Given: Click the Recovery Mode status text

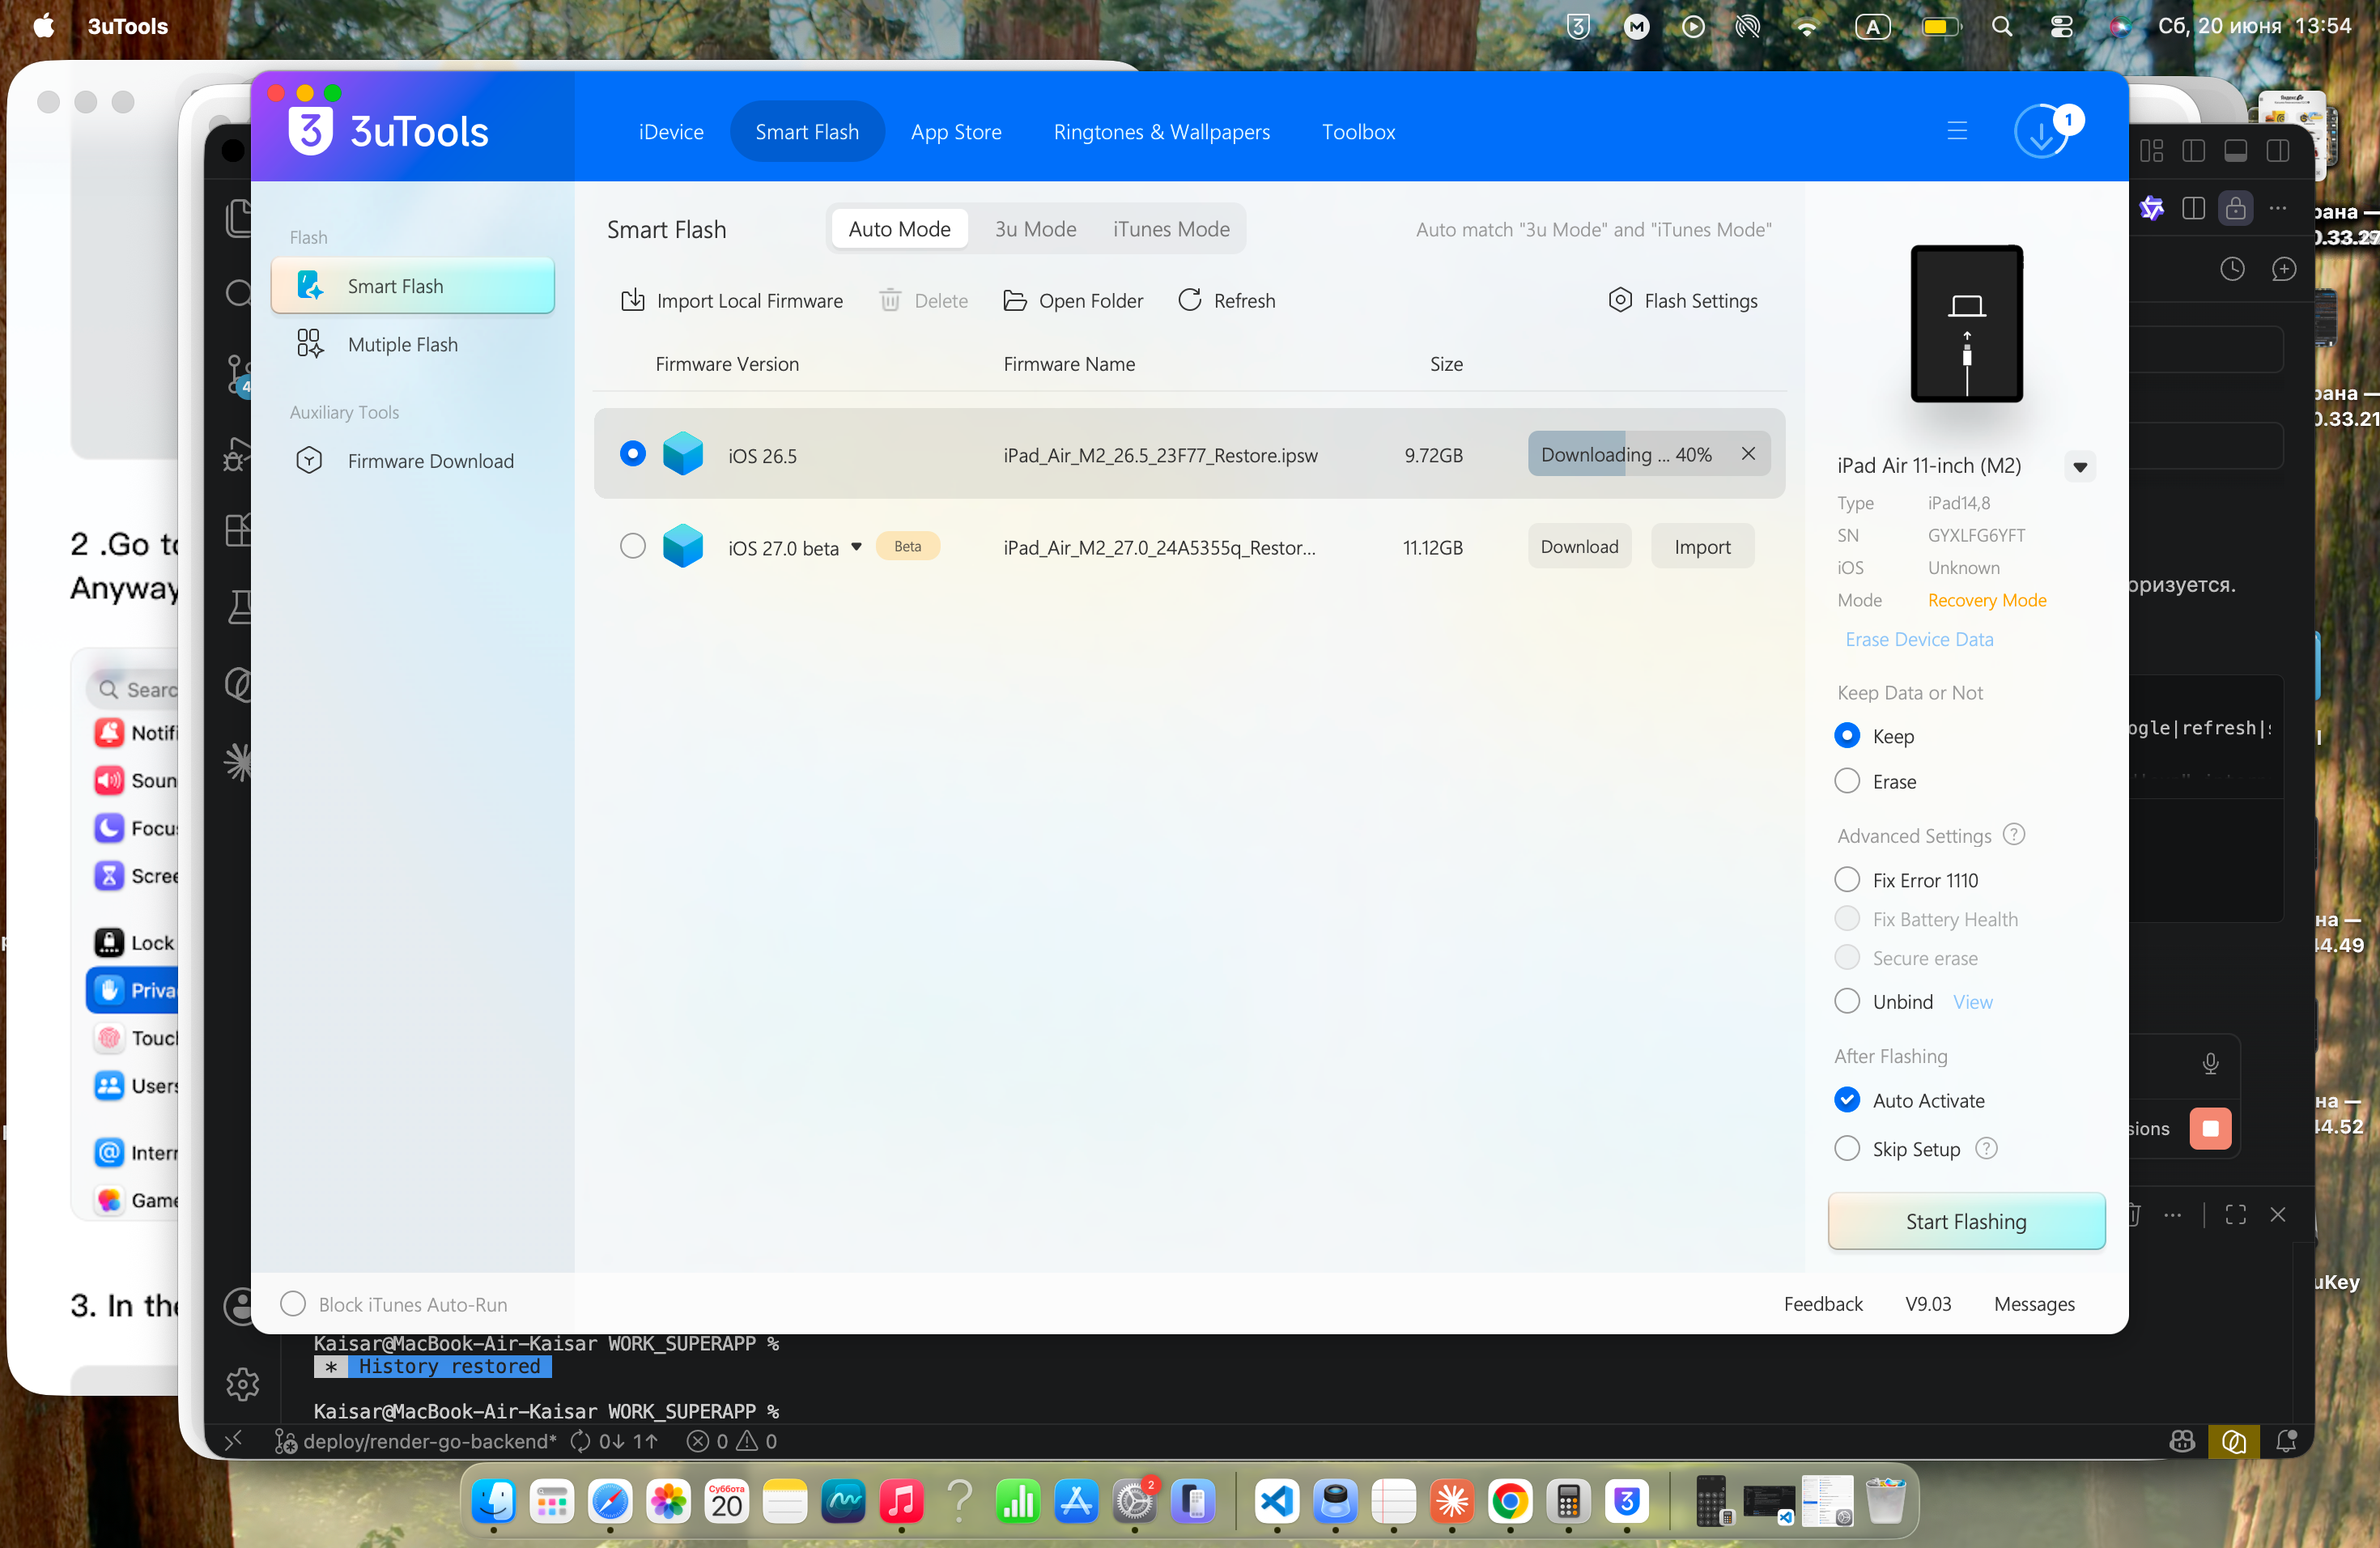Looking at the screenshot, I should point(1986,599).
